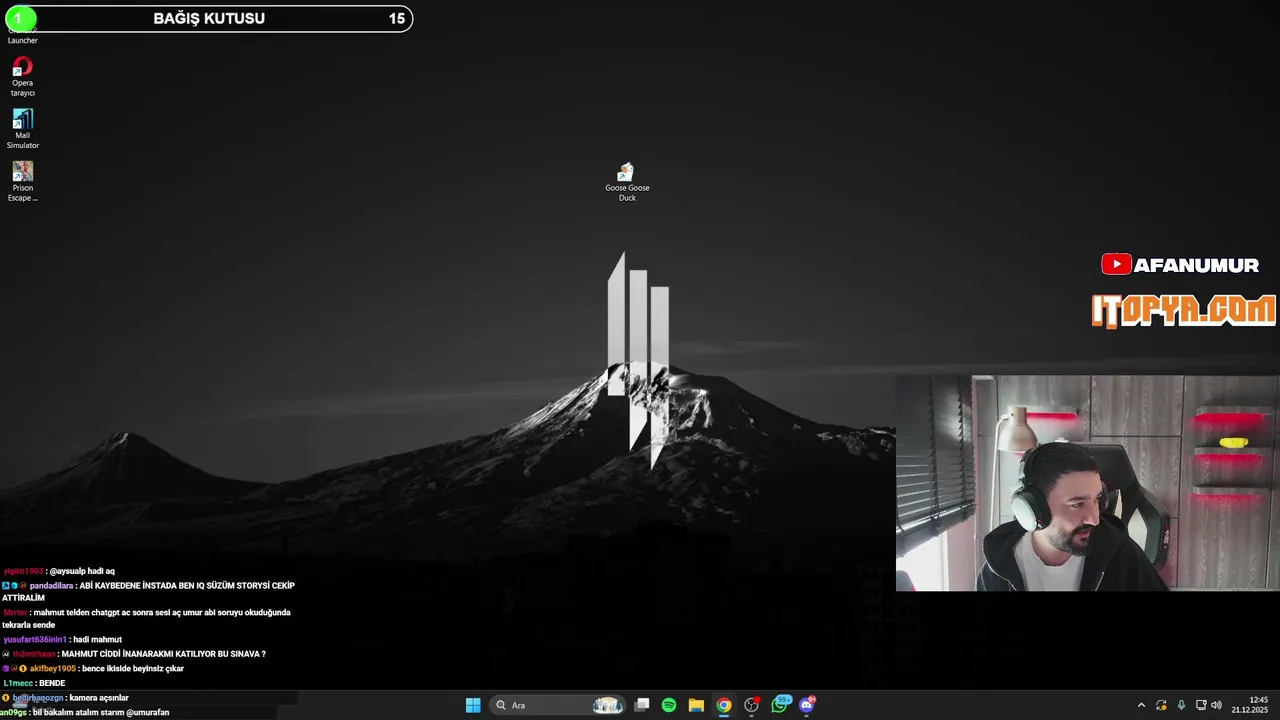Click the search highlight image in search box
1280x720 pixels.
click(x=607, y=705)
